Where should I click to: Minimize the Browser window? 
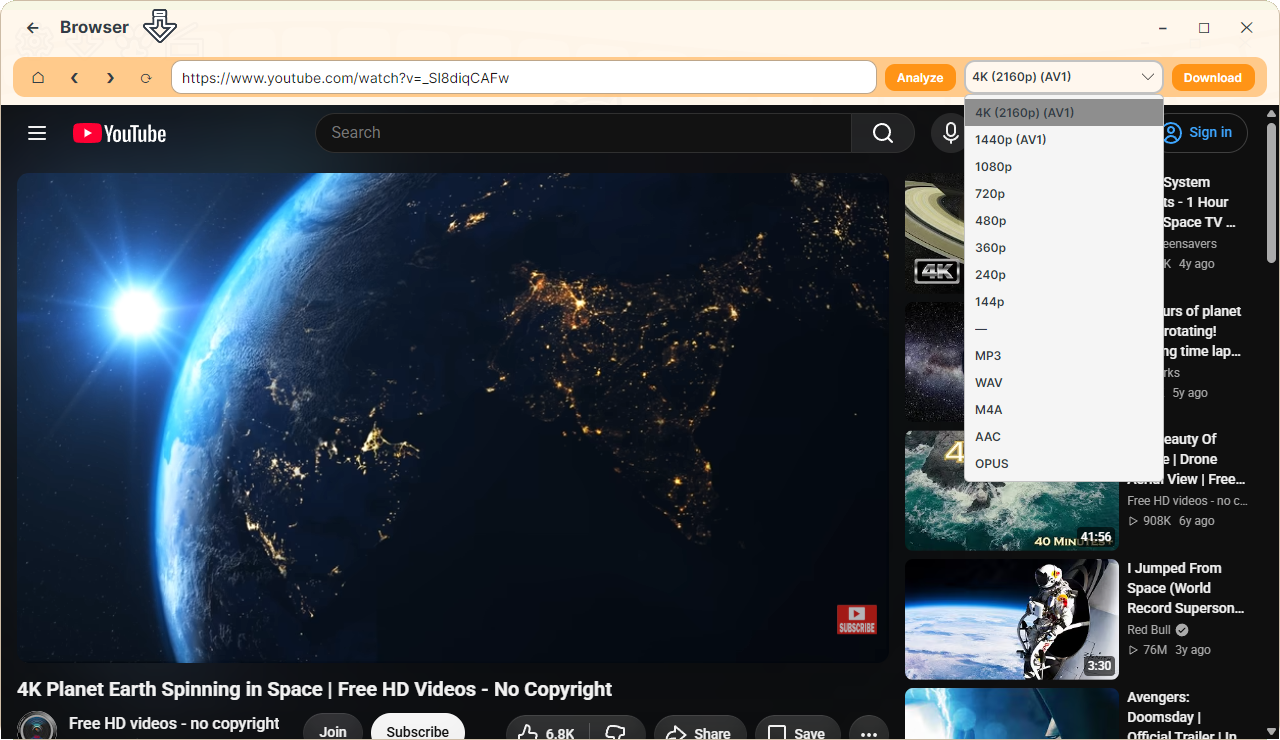tap(1163, 28)
